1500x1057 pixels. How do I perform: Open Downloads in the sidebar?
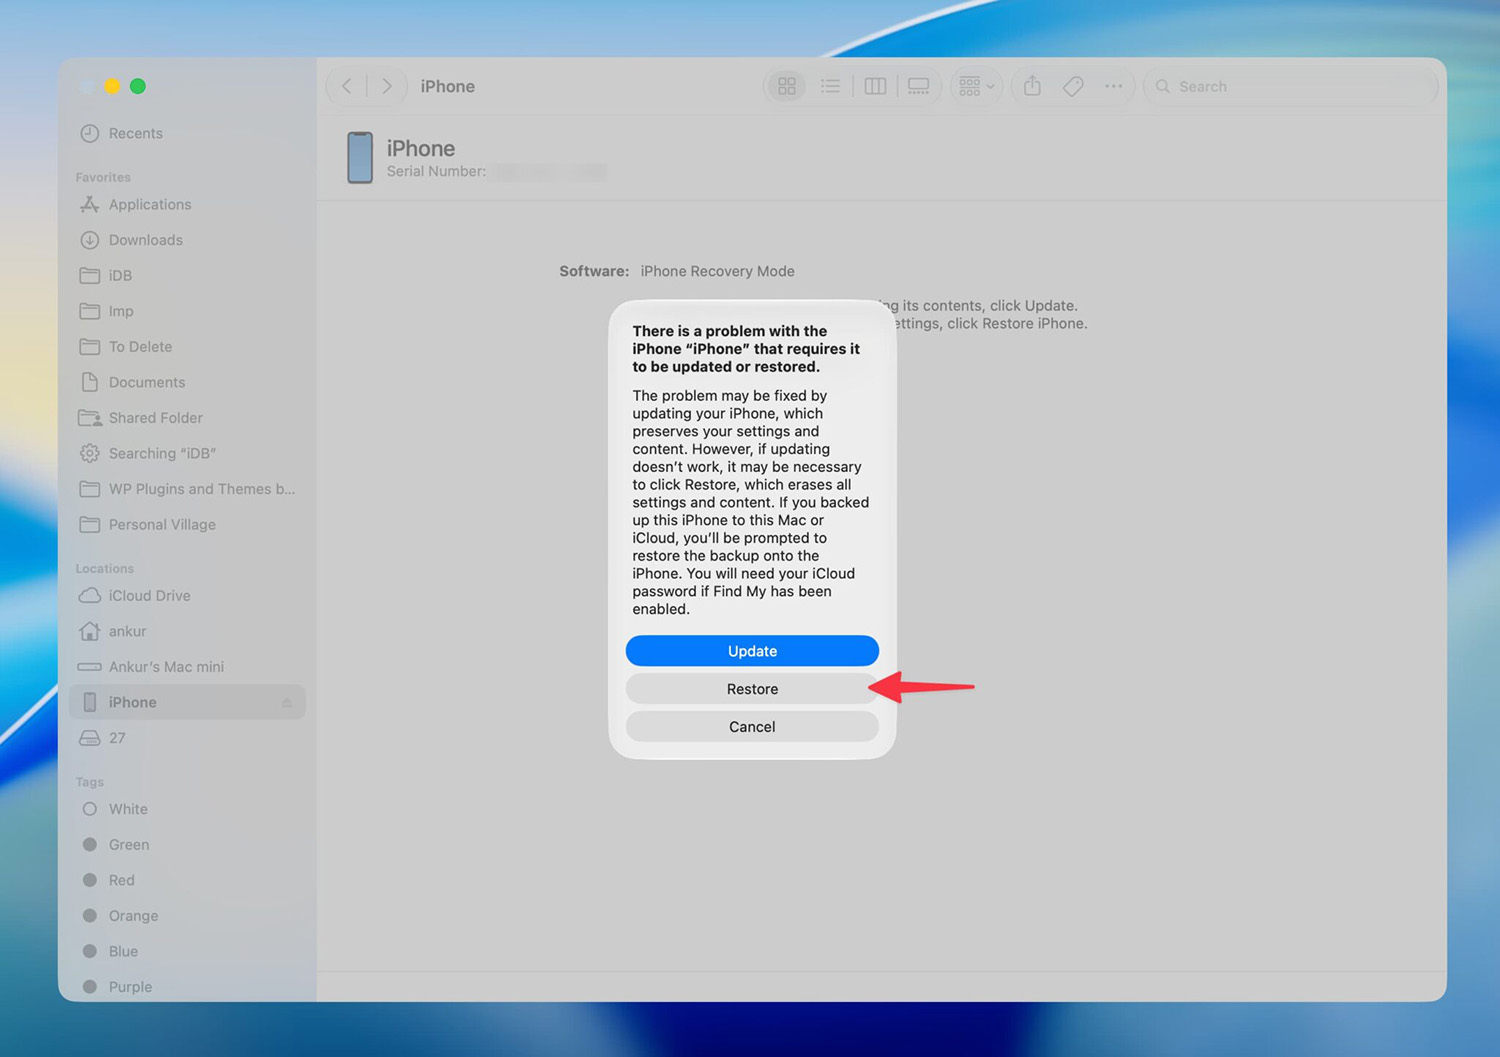click(187, 240)
